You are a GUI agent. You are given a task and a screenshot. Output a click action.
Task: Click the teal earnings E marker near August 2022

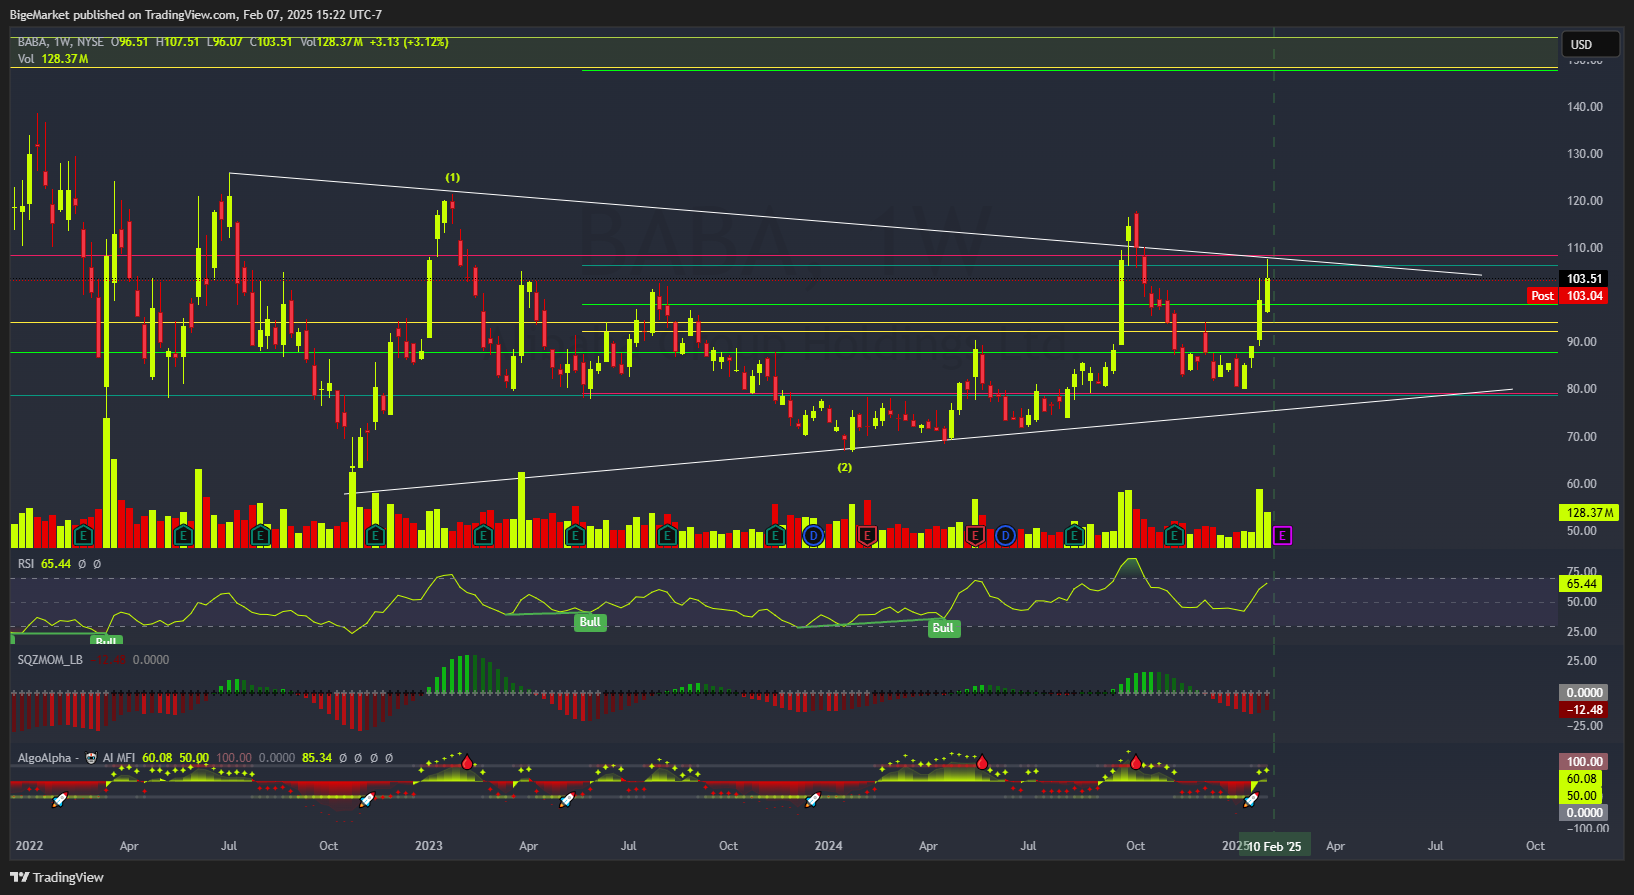click(260, 536)
